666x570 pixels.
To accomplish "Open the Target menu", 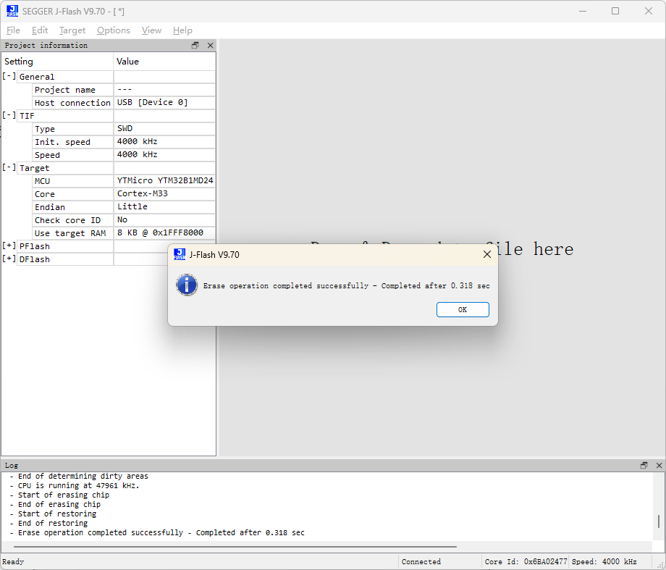I will (72, 31).
